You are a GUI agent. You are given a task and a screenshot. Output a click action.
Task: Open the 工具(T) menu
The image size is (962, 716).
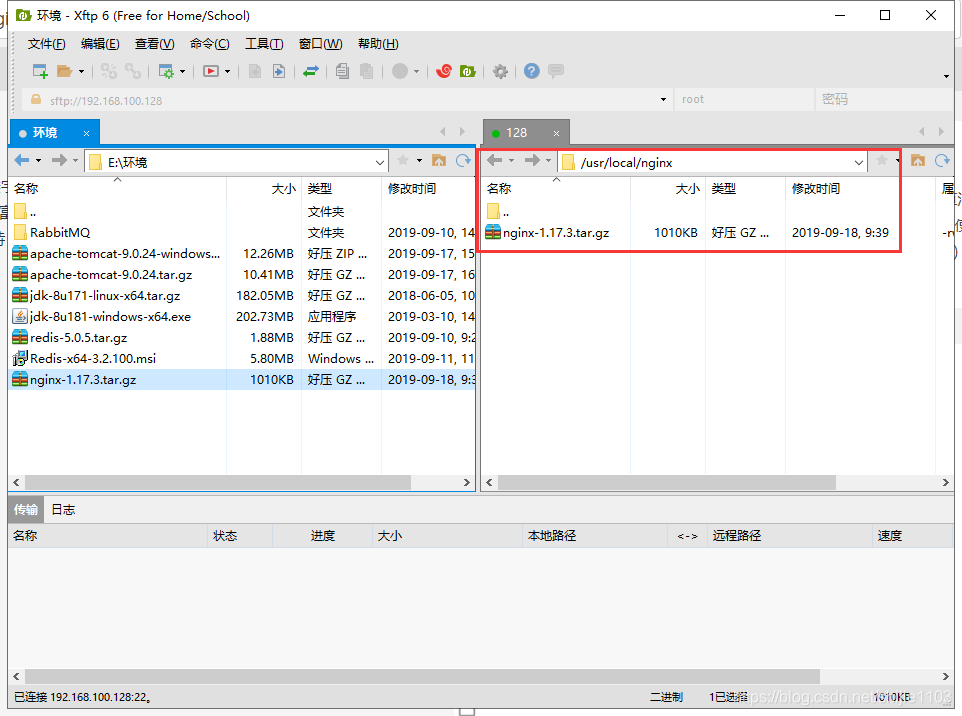tap(264, 44)
